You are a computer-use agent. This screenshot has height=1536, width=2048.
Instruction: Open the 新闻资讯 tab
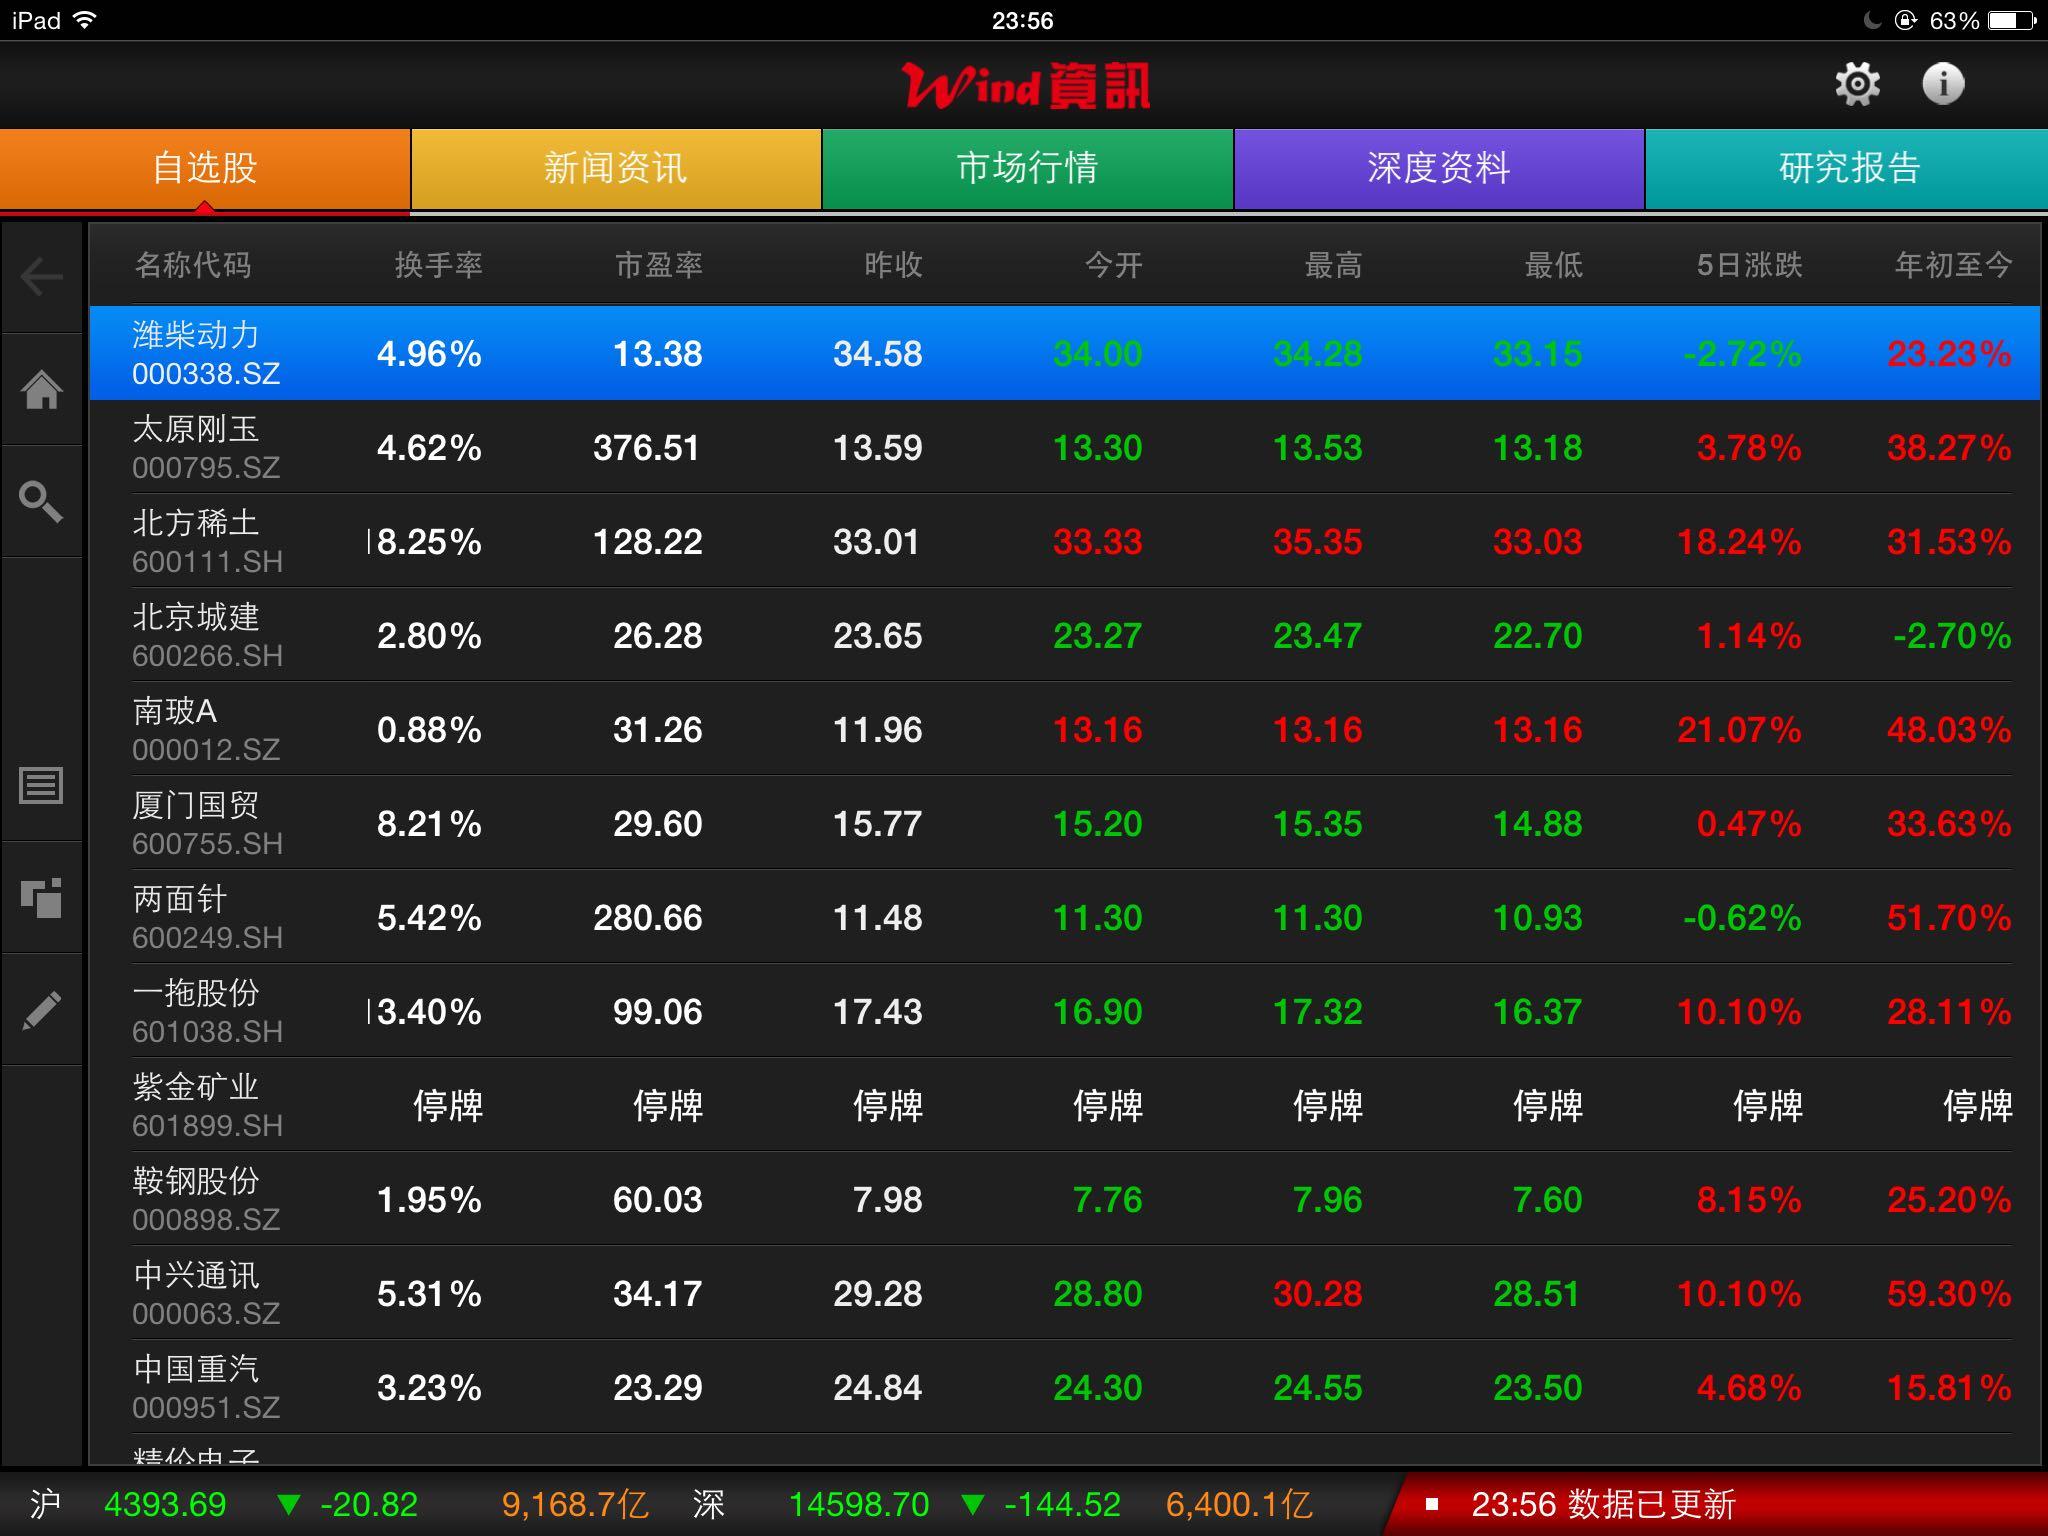coord(616,168)
